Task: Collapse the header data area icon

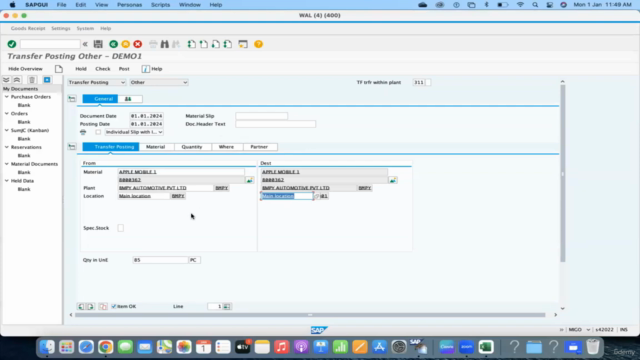Action: (72, 99)
